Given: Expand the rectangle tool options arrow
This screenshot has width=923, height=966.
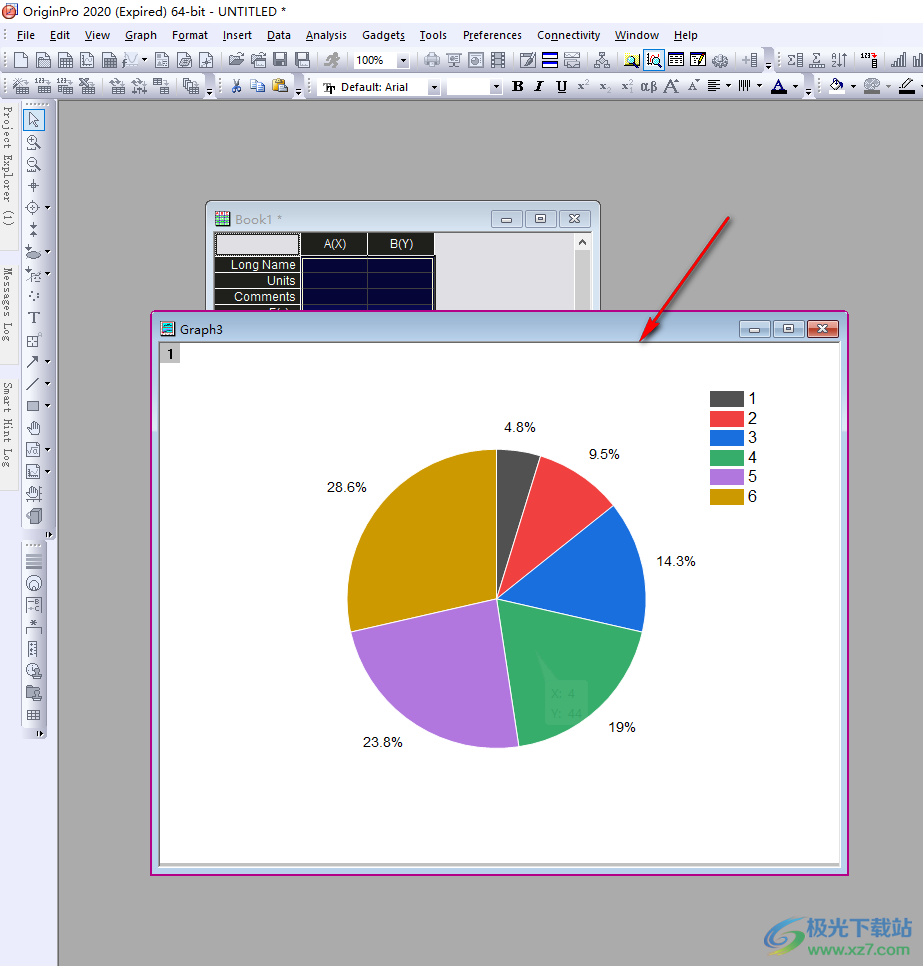Looking at the screenshot, I should [x=47, y=406].
